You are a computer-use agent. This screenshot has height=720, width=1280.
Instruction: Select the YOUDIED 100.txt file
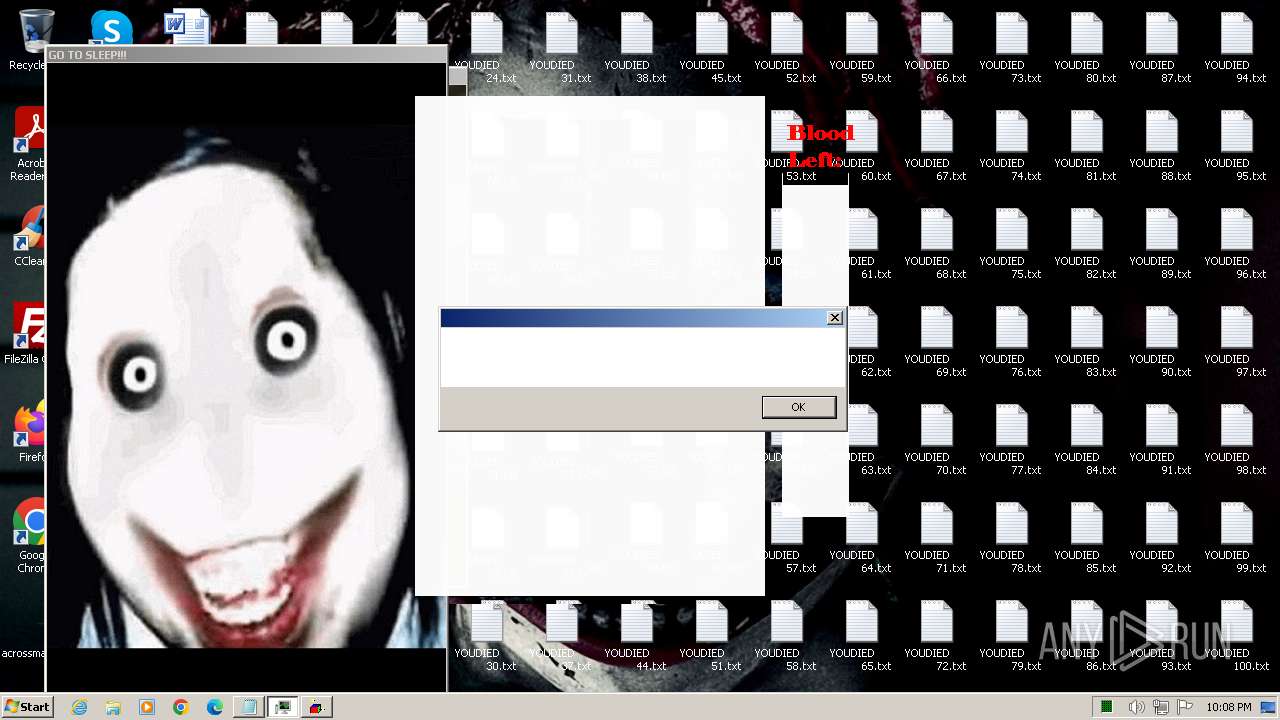pyautogui.click(x=1236, y=636)
